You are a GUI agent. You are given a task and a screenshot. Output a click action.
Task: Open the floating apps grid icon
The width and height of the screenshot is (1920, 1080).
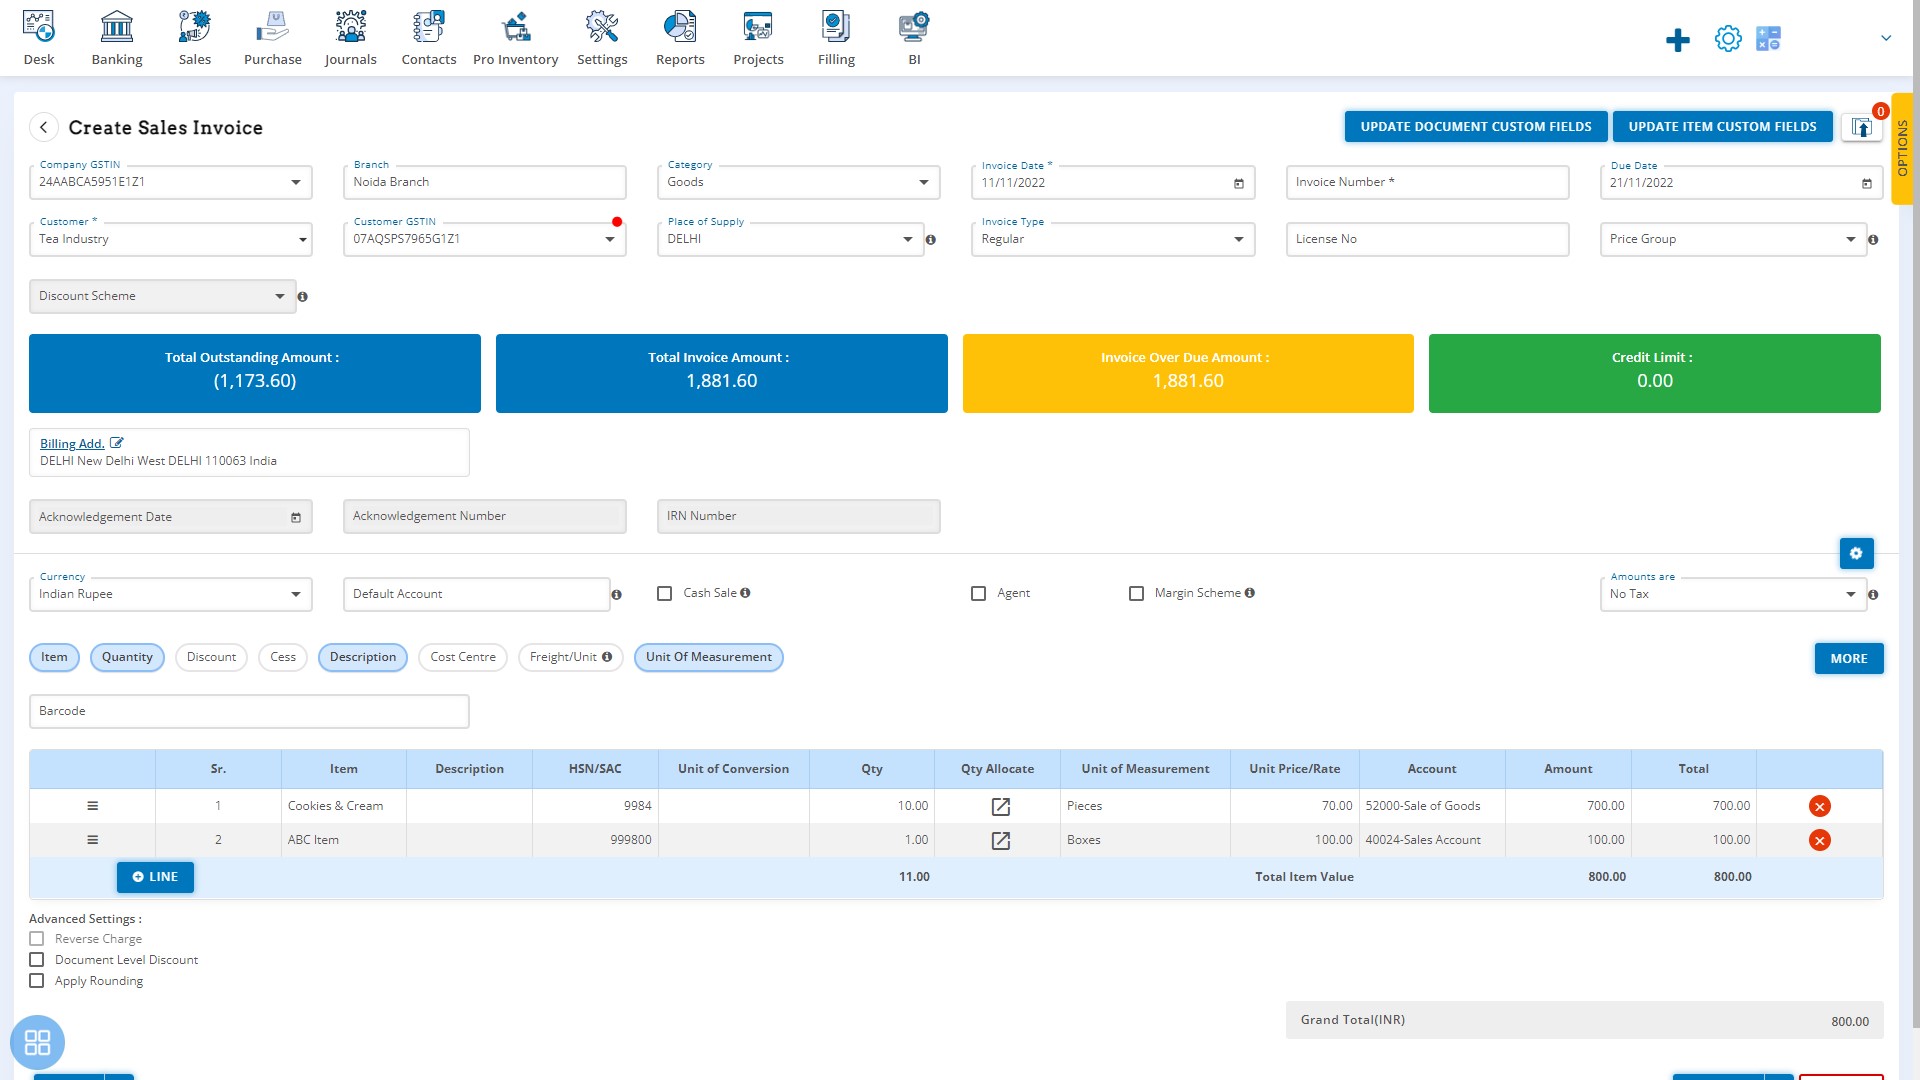(38, 1043)
